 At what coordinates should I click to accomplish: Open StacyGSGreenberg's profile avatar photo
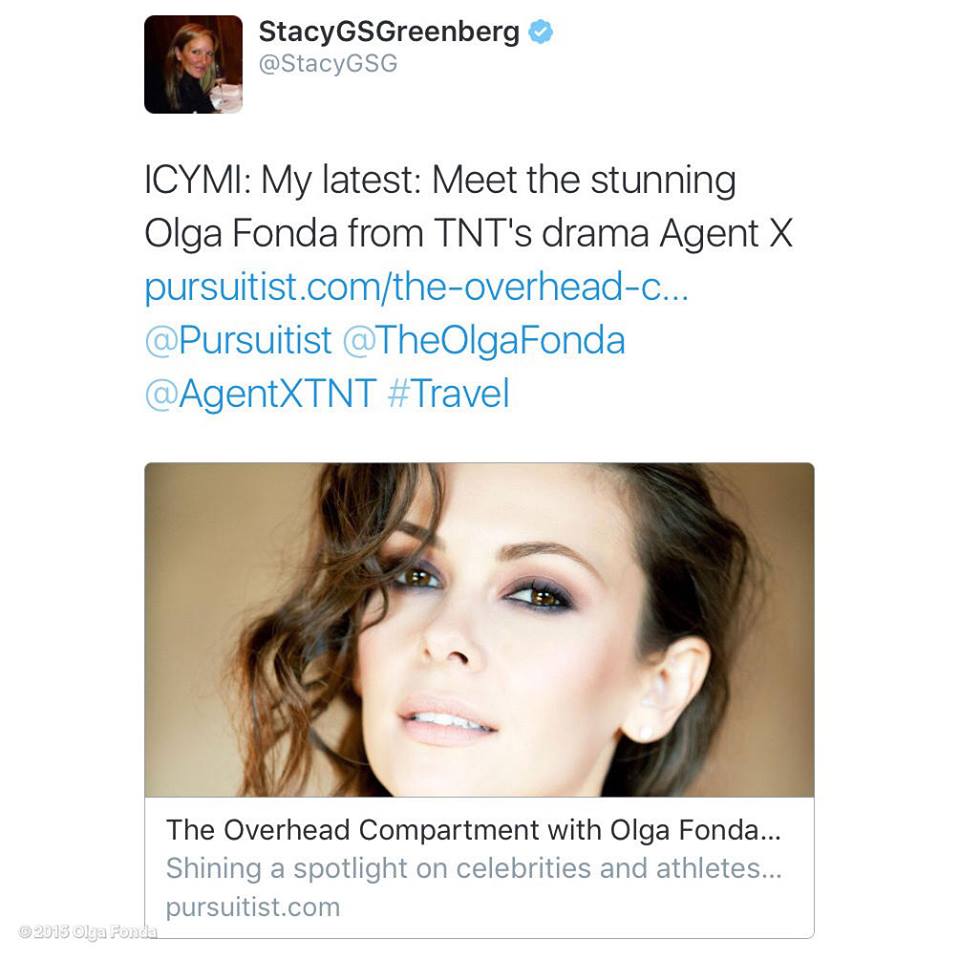point(193,64)
